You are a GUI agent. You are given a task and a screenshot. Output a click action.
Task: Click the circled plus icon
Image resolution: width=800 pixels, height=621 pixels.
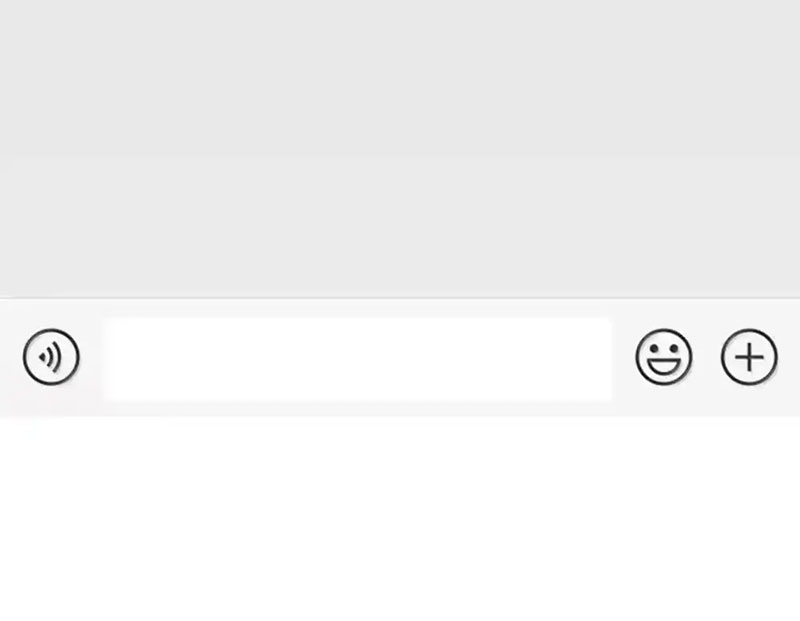(x=749, y=357)
